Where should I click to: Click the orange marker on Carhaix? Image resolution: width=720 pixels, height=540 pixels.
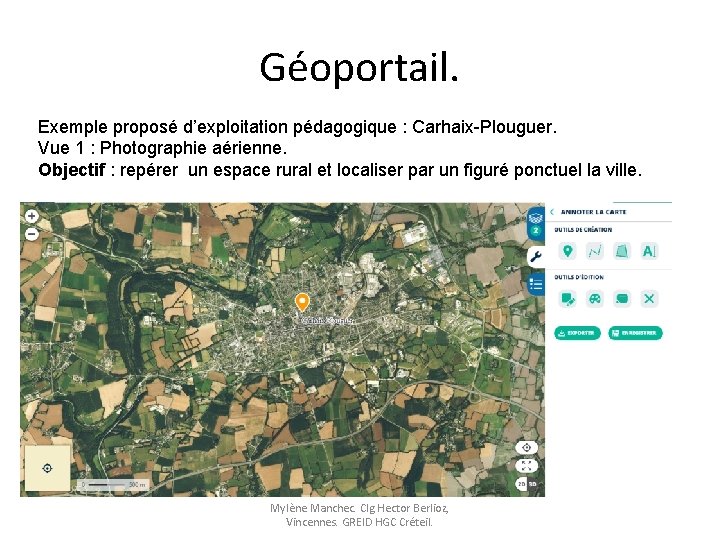point(302,303)
